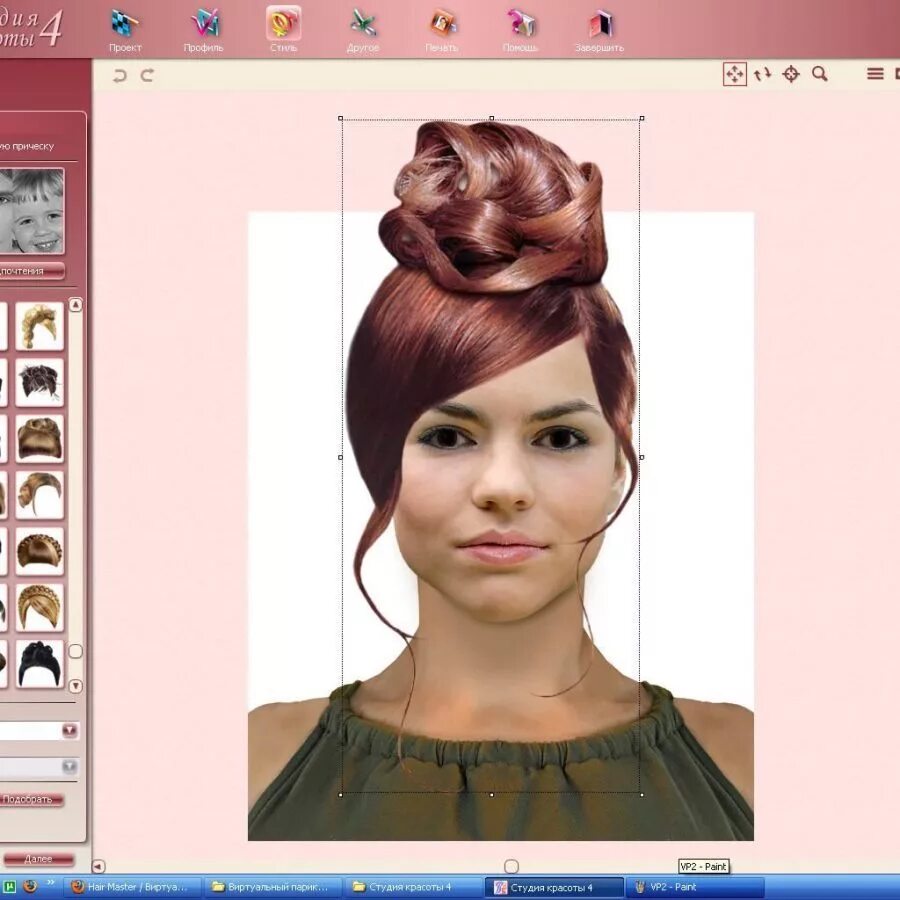Viewport: 900px width, 900px height.
Task: Open the three-line list menu icon
Action: pos(875,74)
